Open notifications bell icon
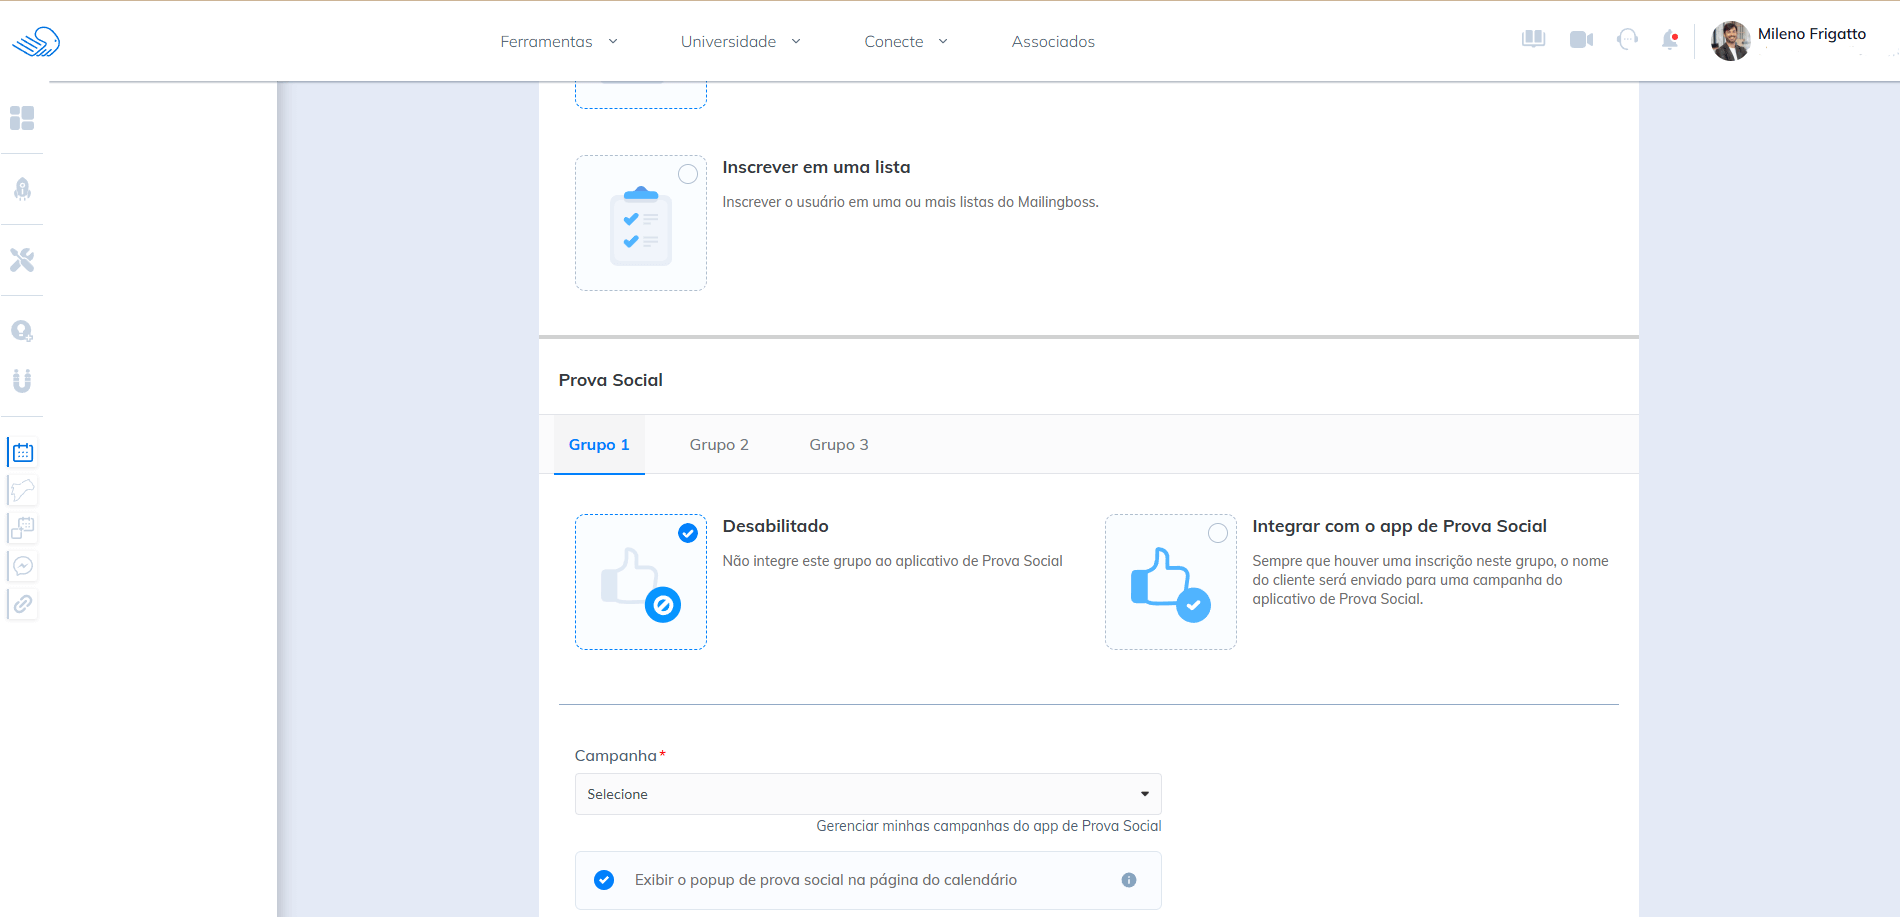 point(1669,40)
